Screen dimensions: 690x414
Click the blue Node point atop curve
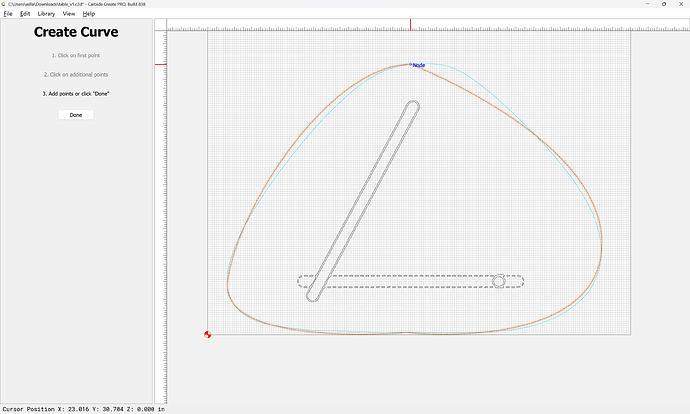tap(411, 64)
